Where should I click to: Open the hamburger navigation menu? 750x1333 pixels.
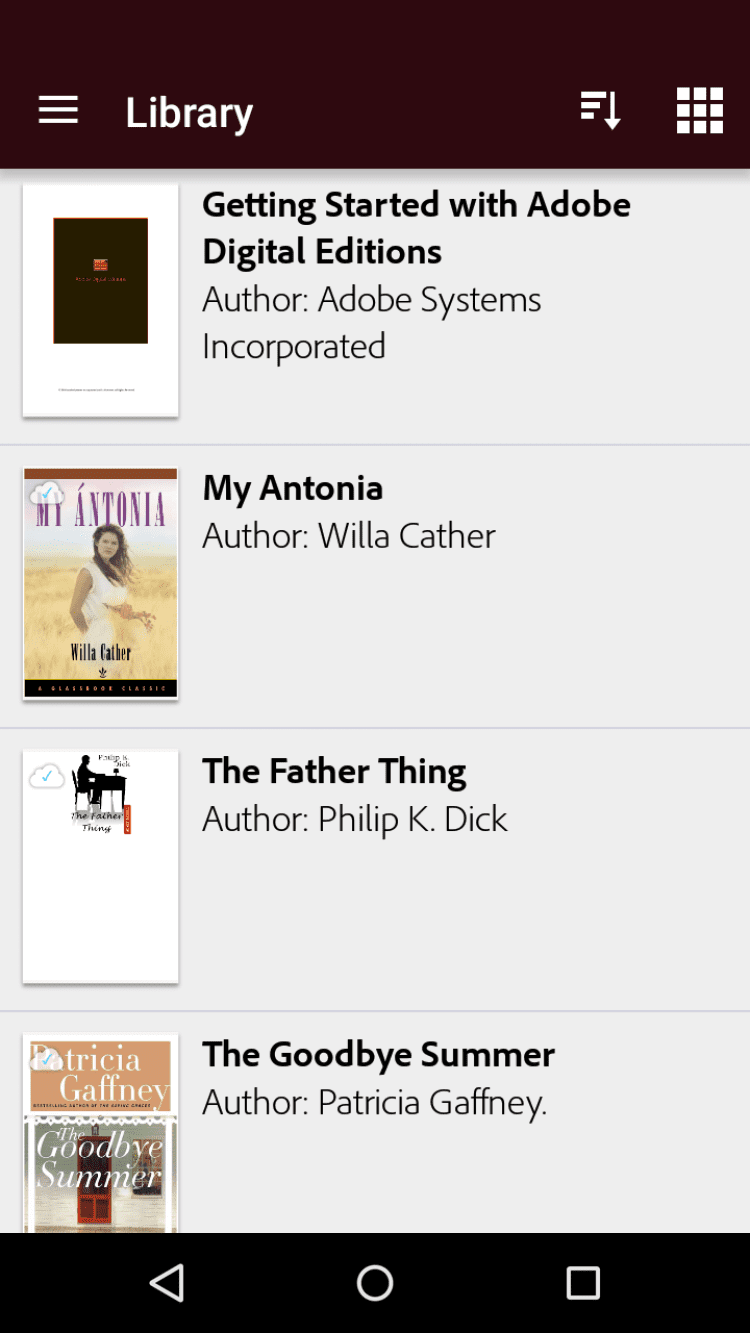[x=58, y=110]
